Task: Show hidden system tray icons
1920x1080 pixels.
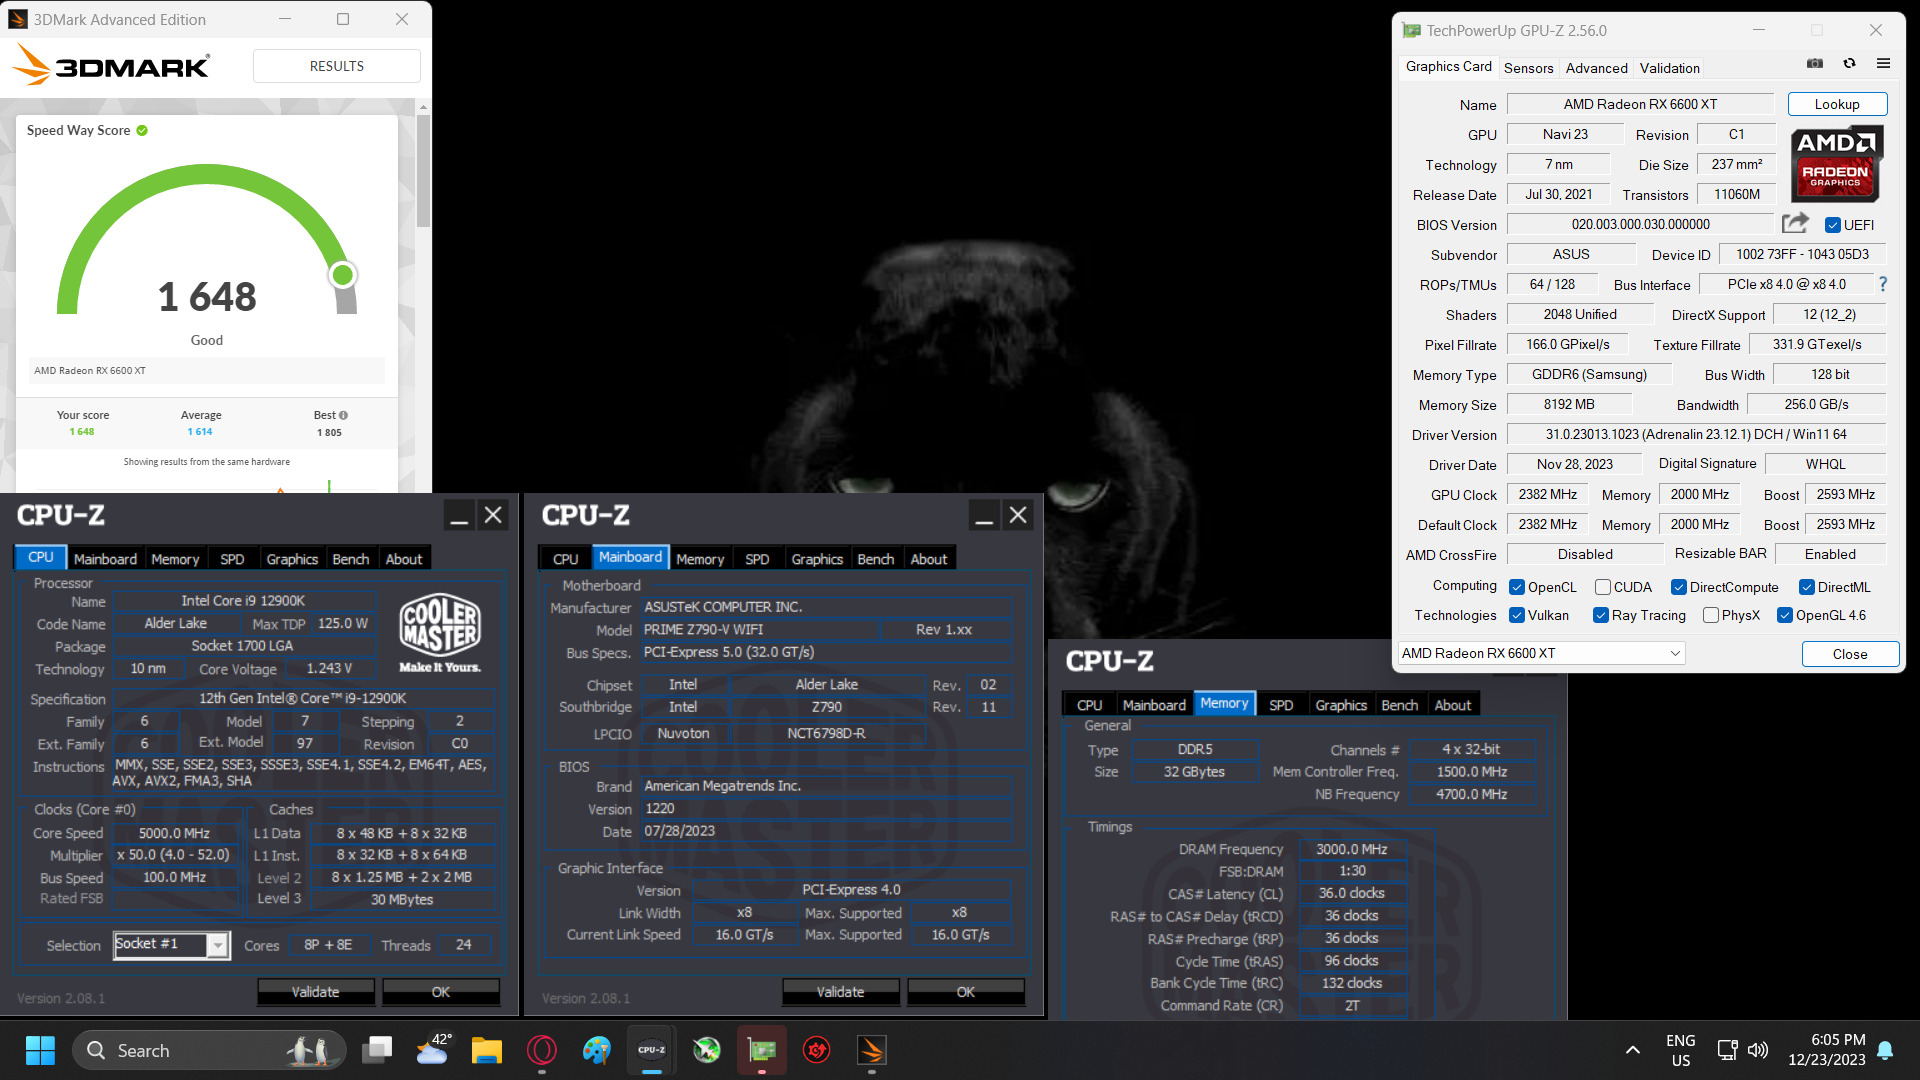Action: click(x=1633, y=1050)
